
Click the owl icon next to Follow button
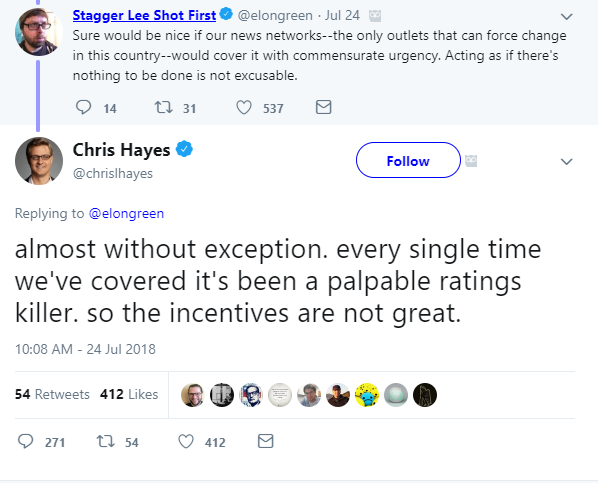(471, 161)
